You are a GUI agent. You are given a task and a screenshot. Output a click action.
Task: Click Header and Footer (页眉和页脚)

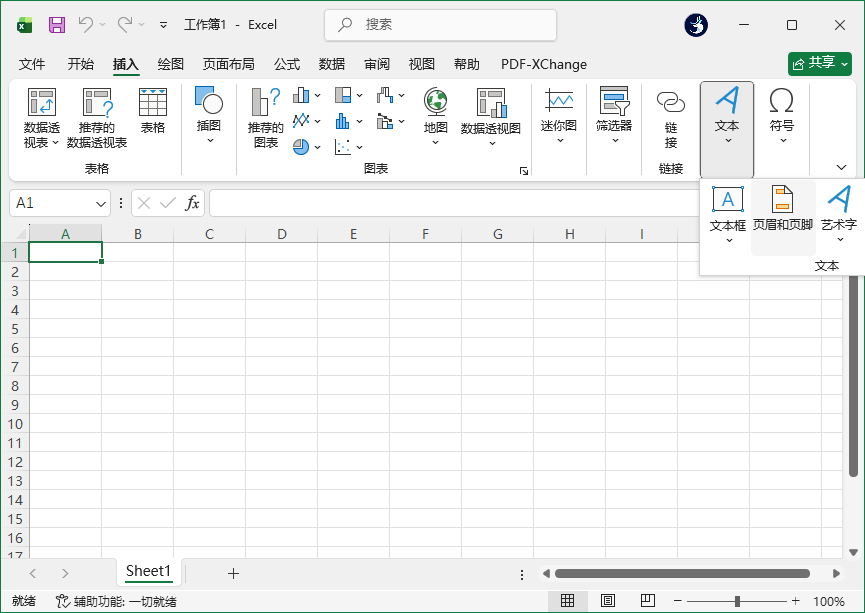point(782,199)
